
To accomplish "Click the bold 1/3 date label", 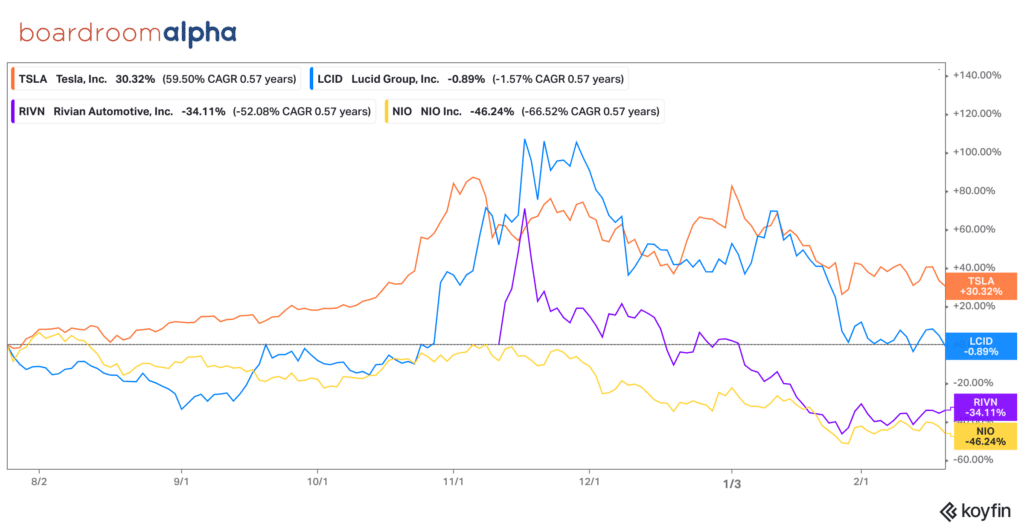I will click(x=731, y=483).
